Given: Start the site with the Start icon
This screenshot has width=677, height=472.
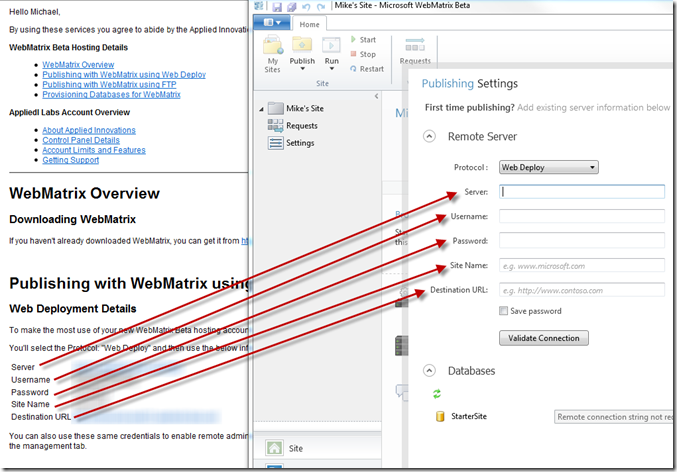Looking at the screenshot, I should (x=353, y=39).
